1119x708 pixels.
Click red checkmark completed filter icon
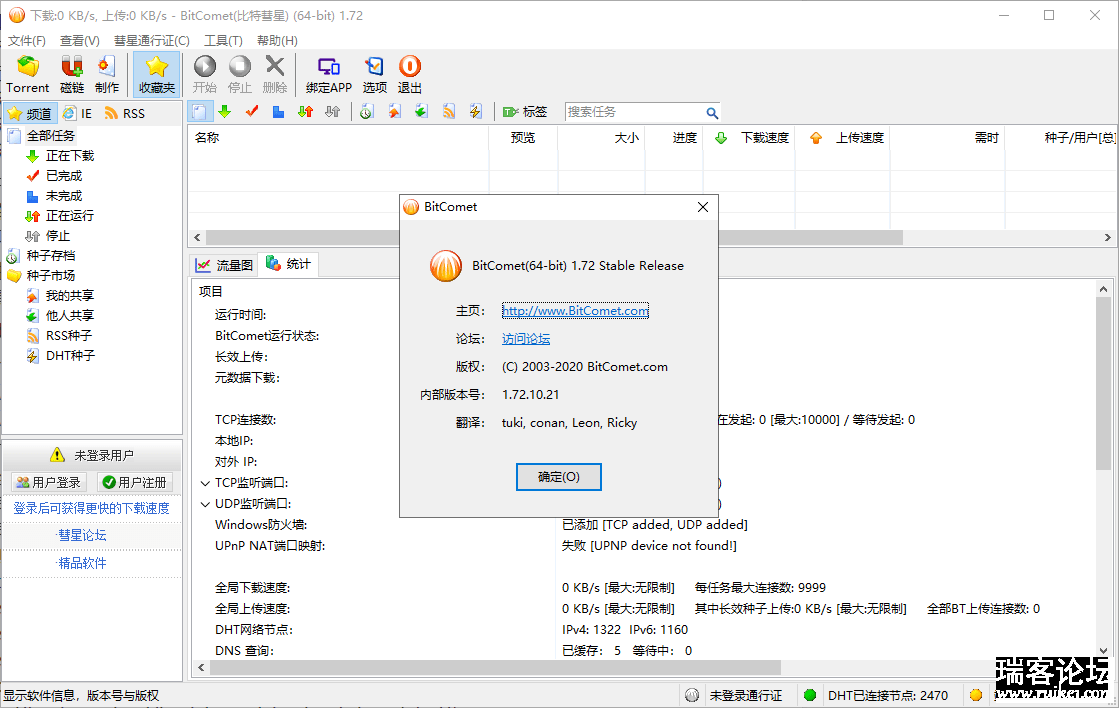tap(252, 112)
